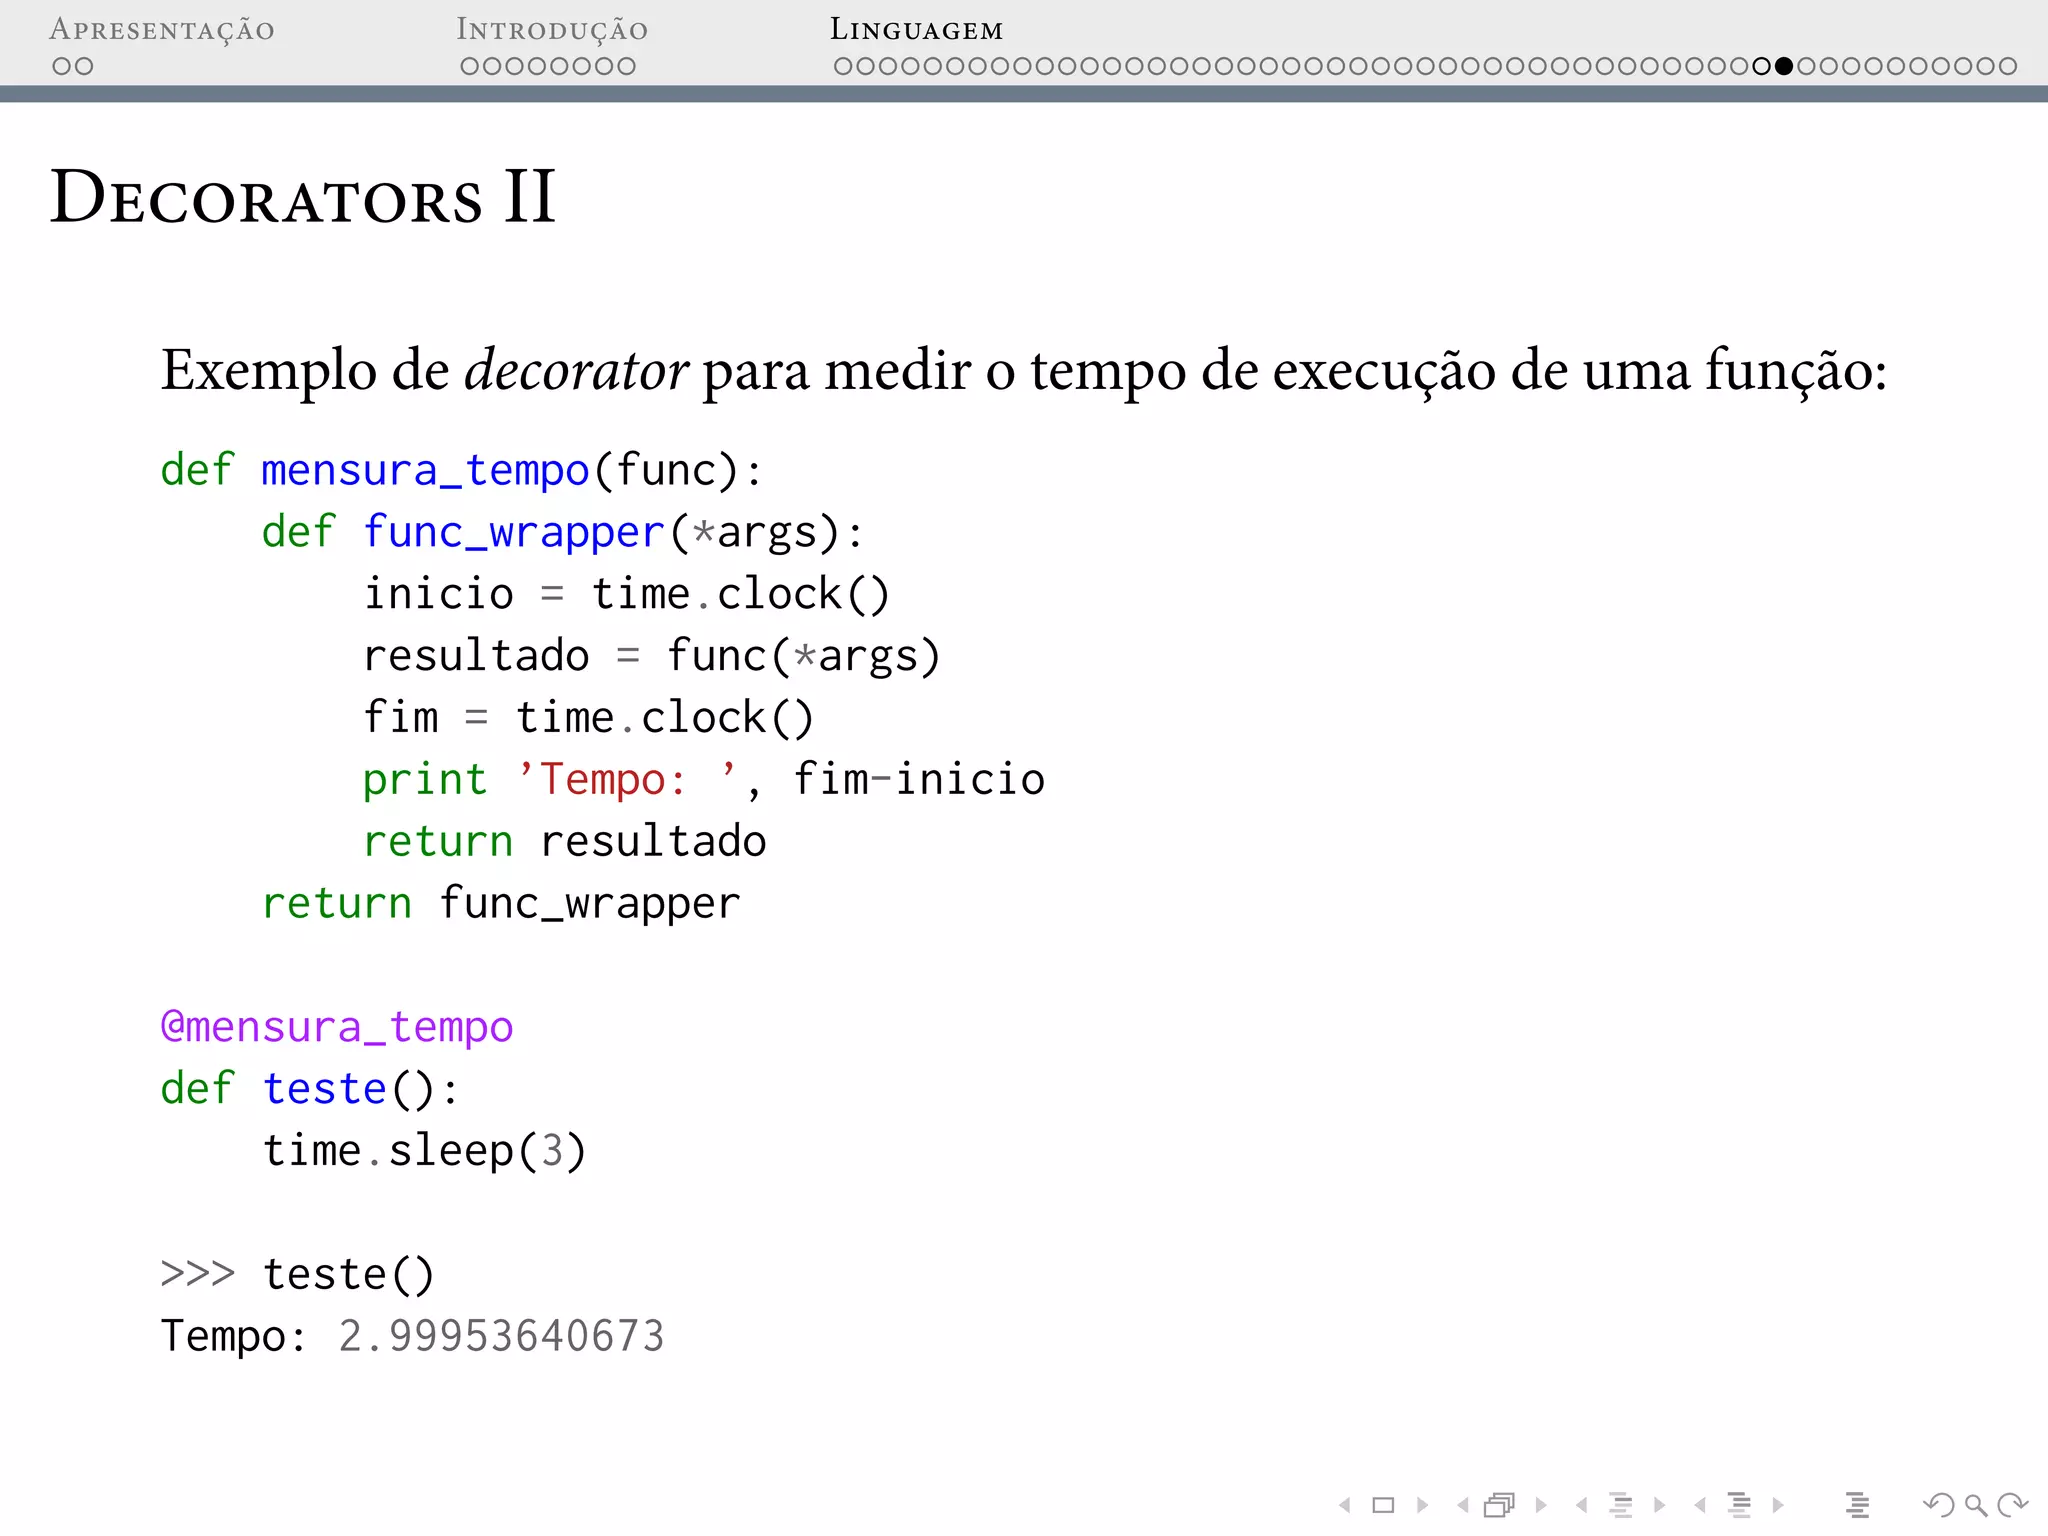Screen dimensions: 2048x1536
Task: Select last slide dot under Linguagem
Action: coord(2007,66)
